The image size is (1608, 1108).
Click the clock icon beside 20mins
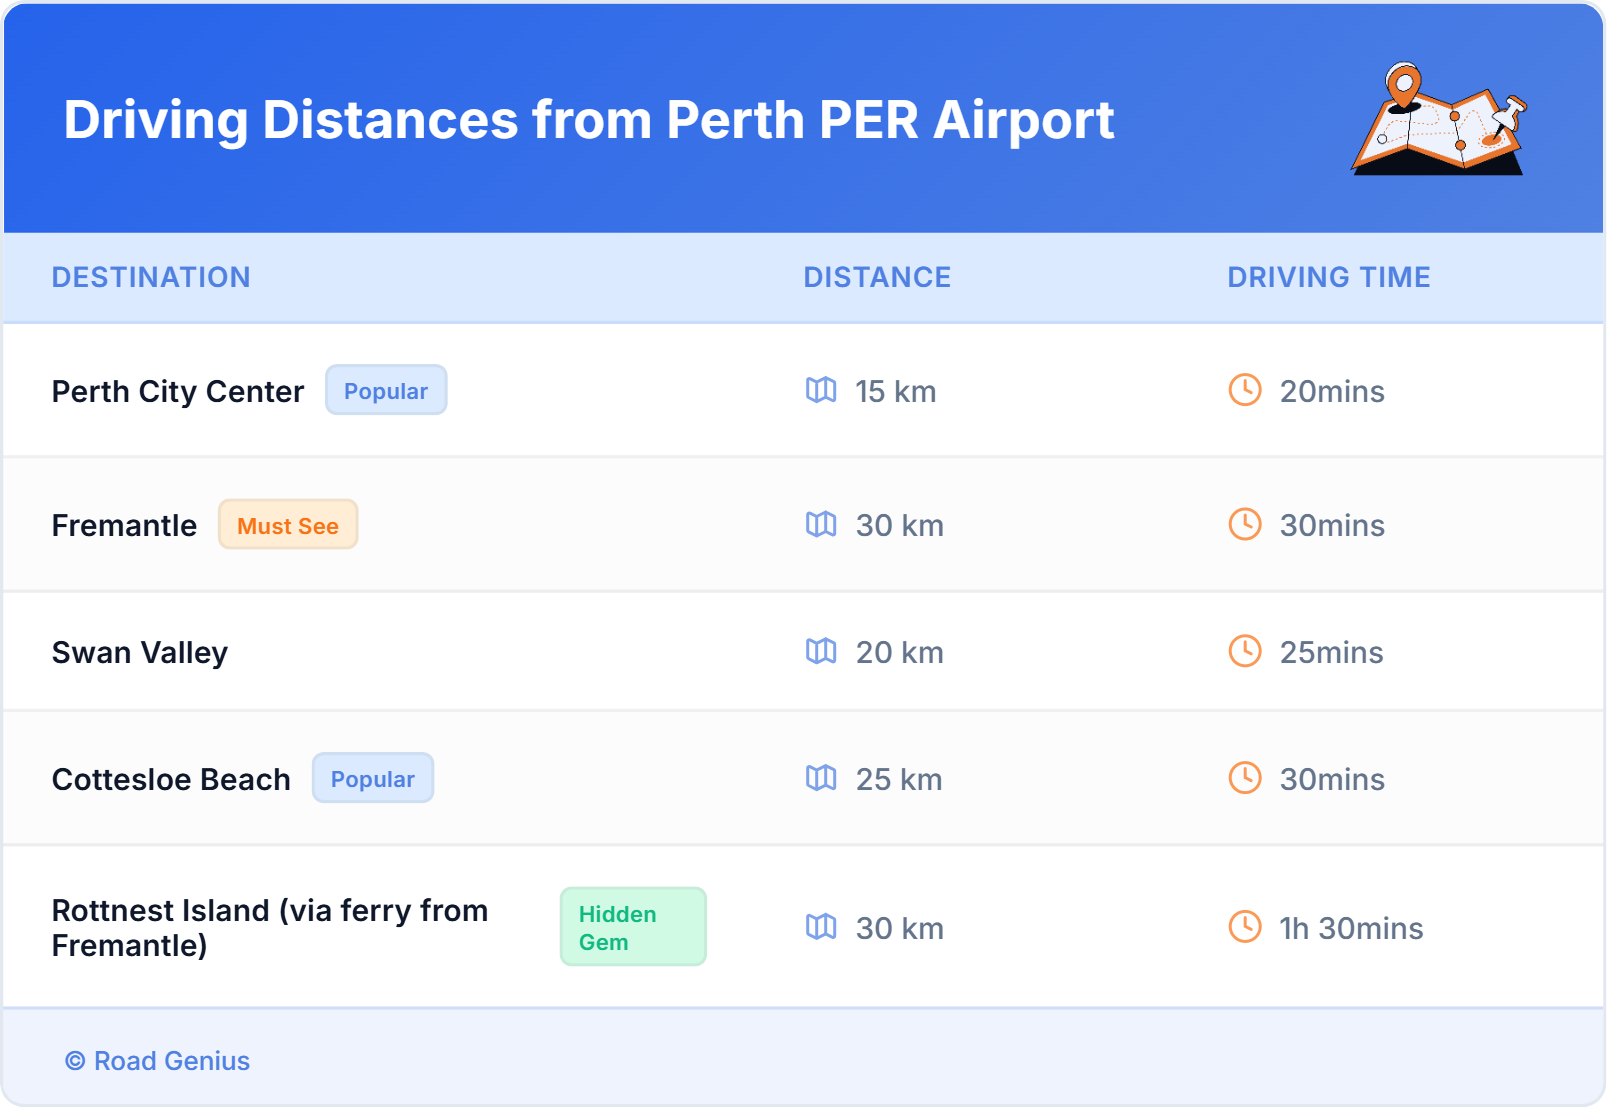(x=1245, y=390)
